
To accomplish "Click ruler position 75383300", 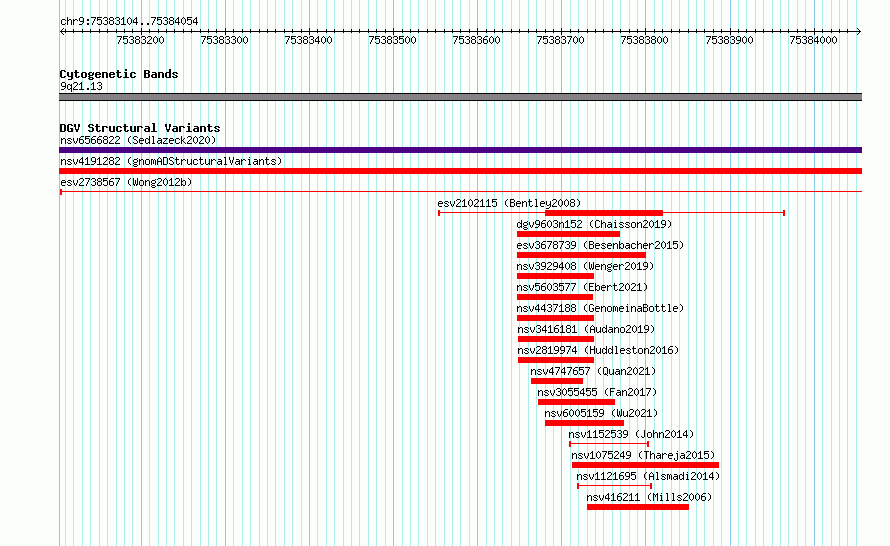I will 224,40.
